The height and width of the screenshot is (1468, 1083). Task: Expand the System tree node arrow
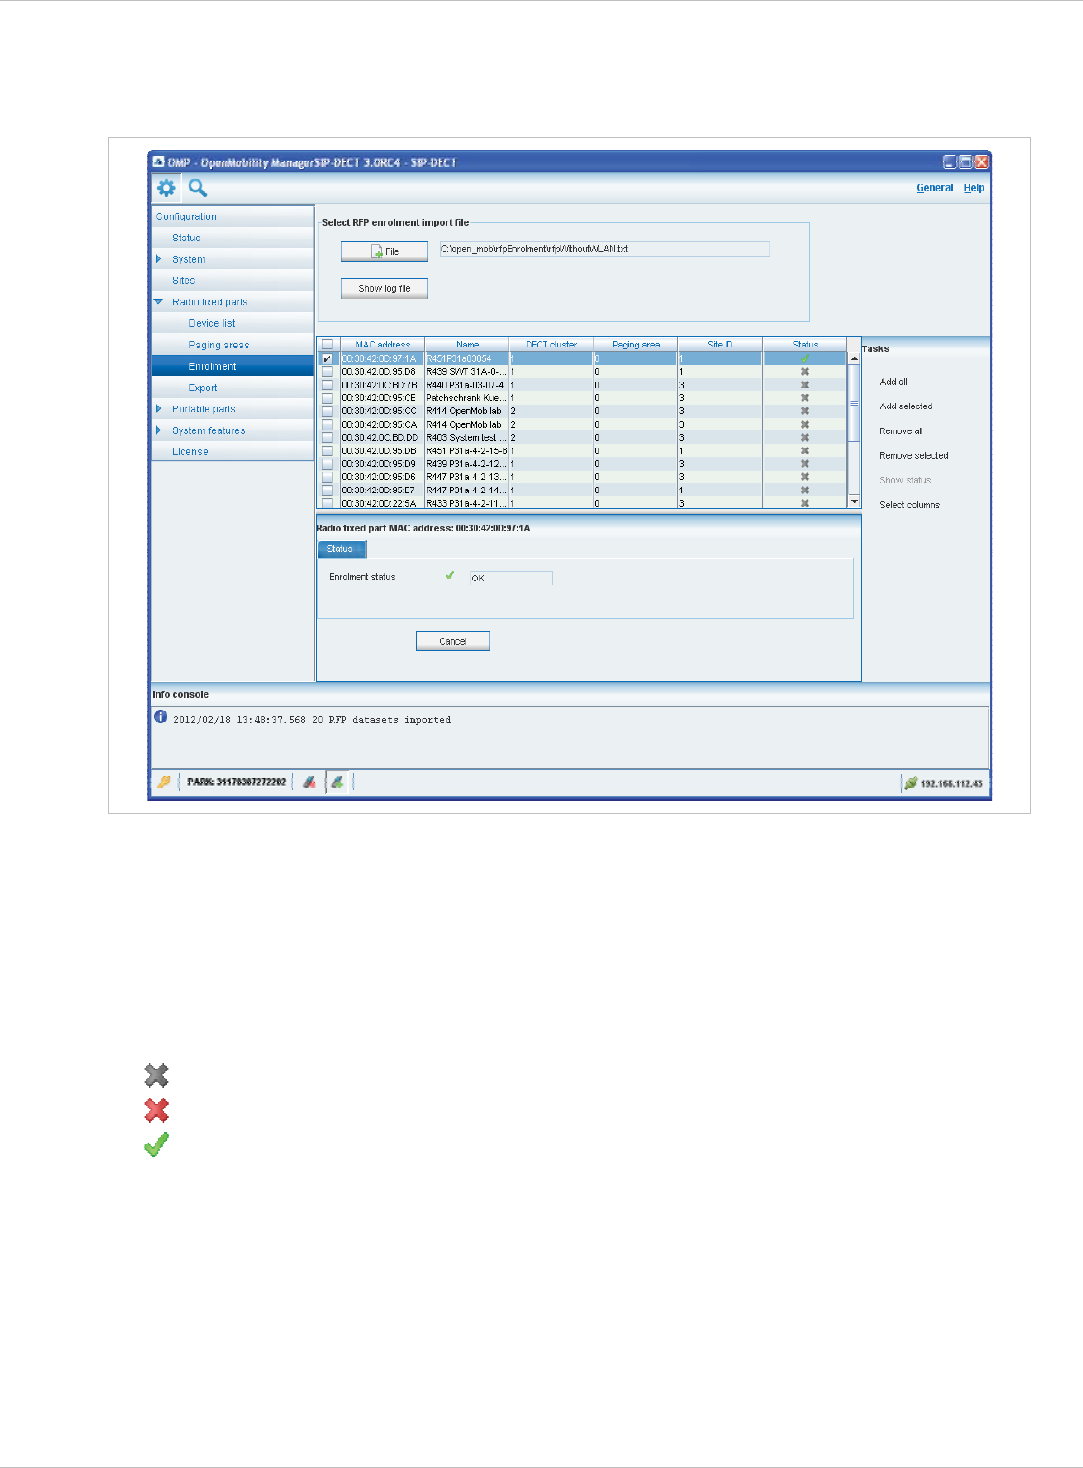pos(159,259)
